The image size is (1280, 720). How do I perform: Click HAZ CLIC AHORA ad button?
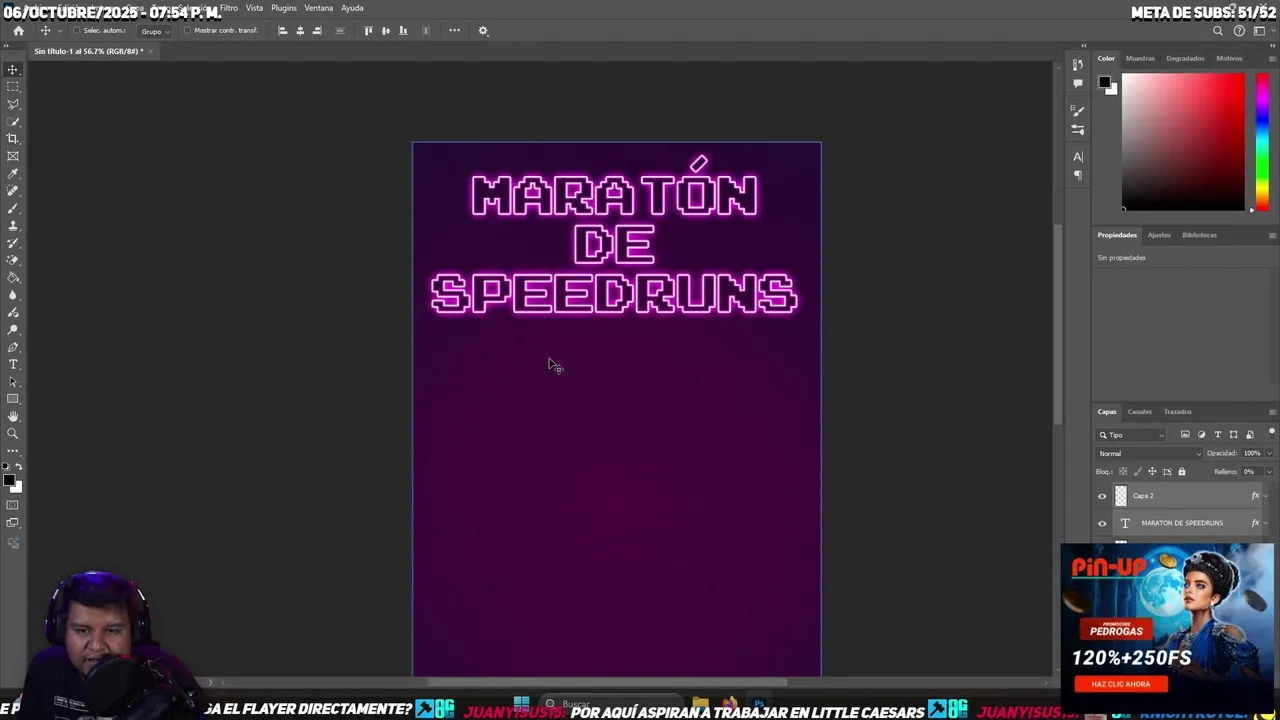[1121, 684]
